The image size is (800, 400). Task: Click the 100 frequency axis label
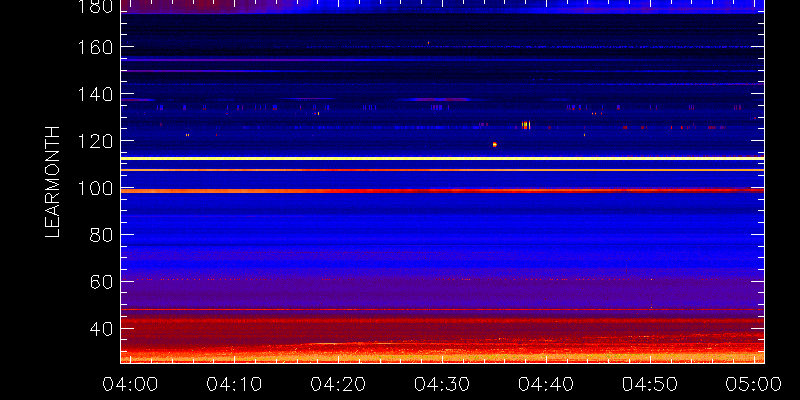tap(95, 188)
